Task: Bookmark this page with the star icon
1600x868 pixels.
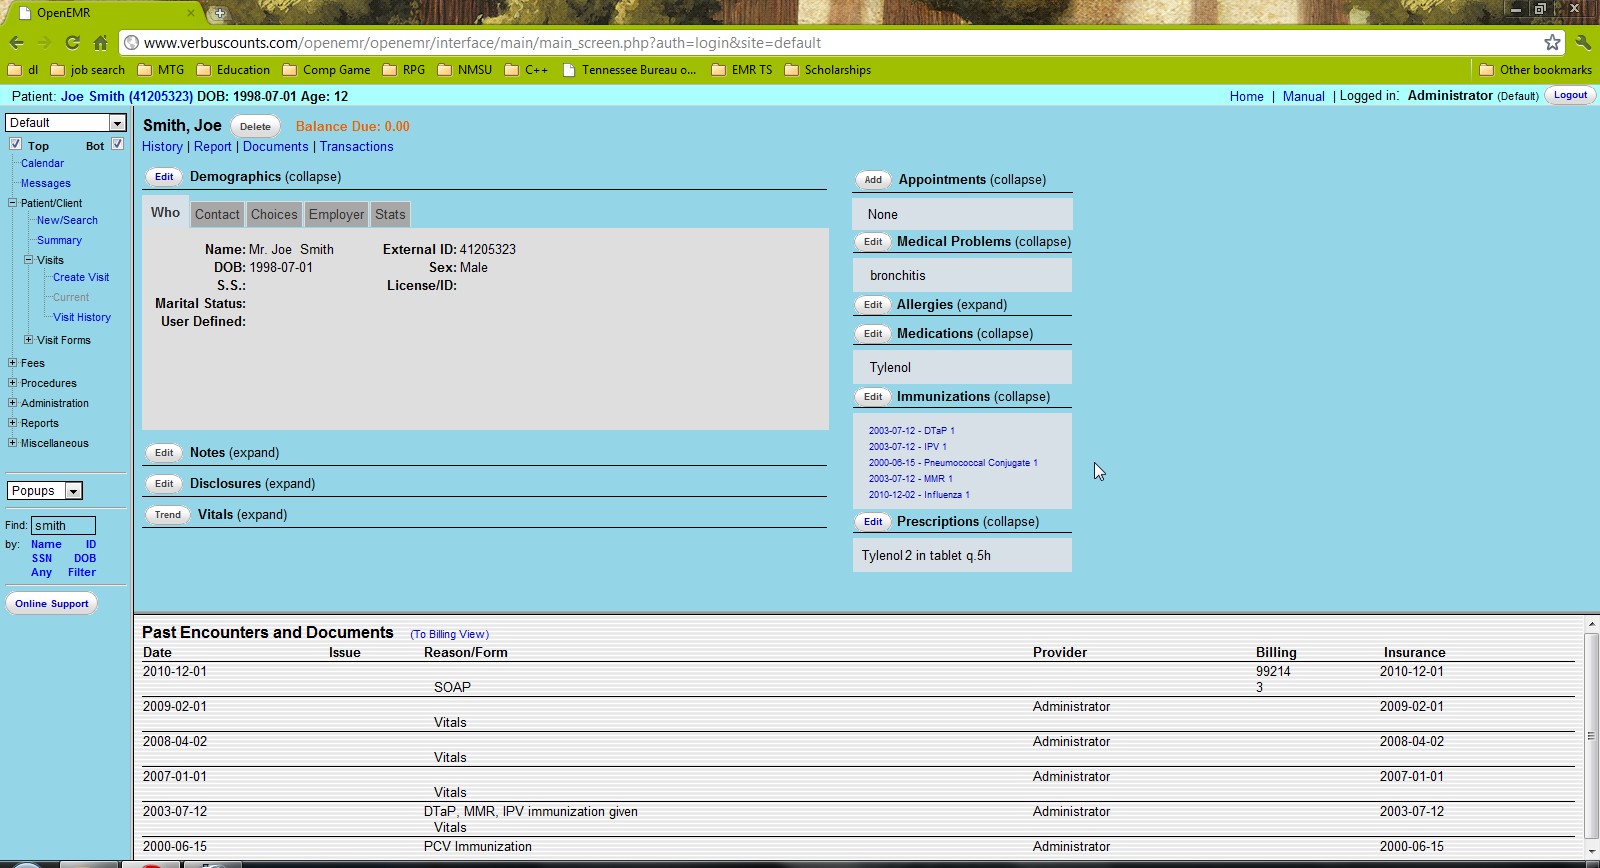Action: [1551, 42]
